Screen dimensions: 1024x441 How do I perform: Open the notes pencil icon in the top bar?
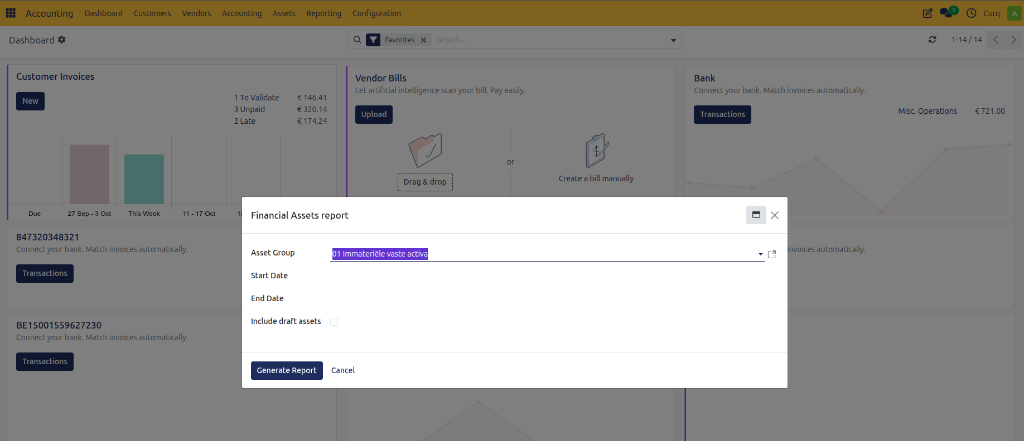[927, 13]
